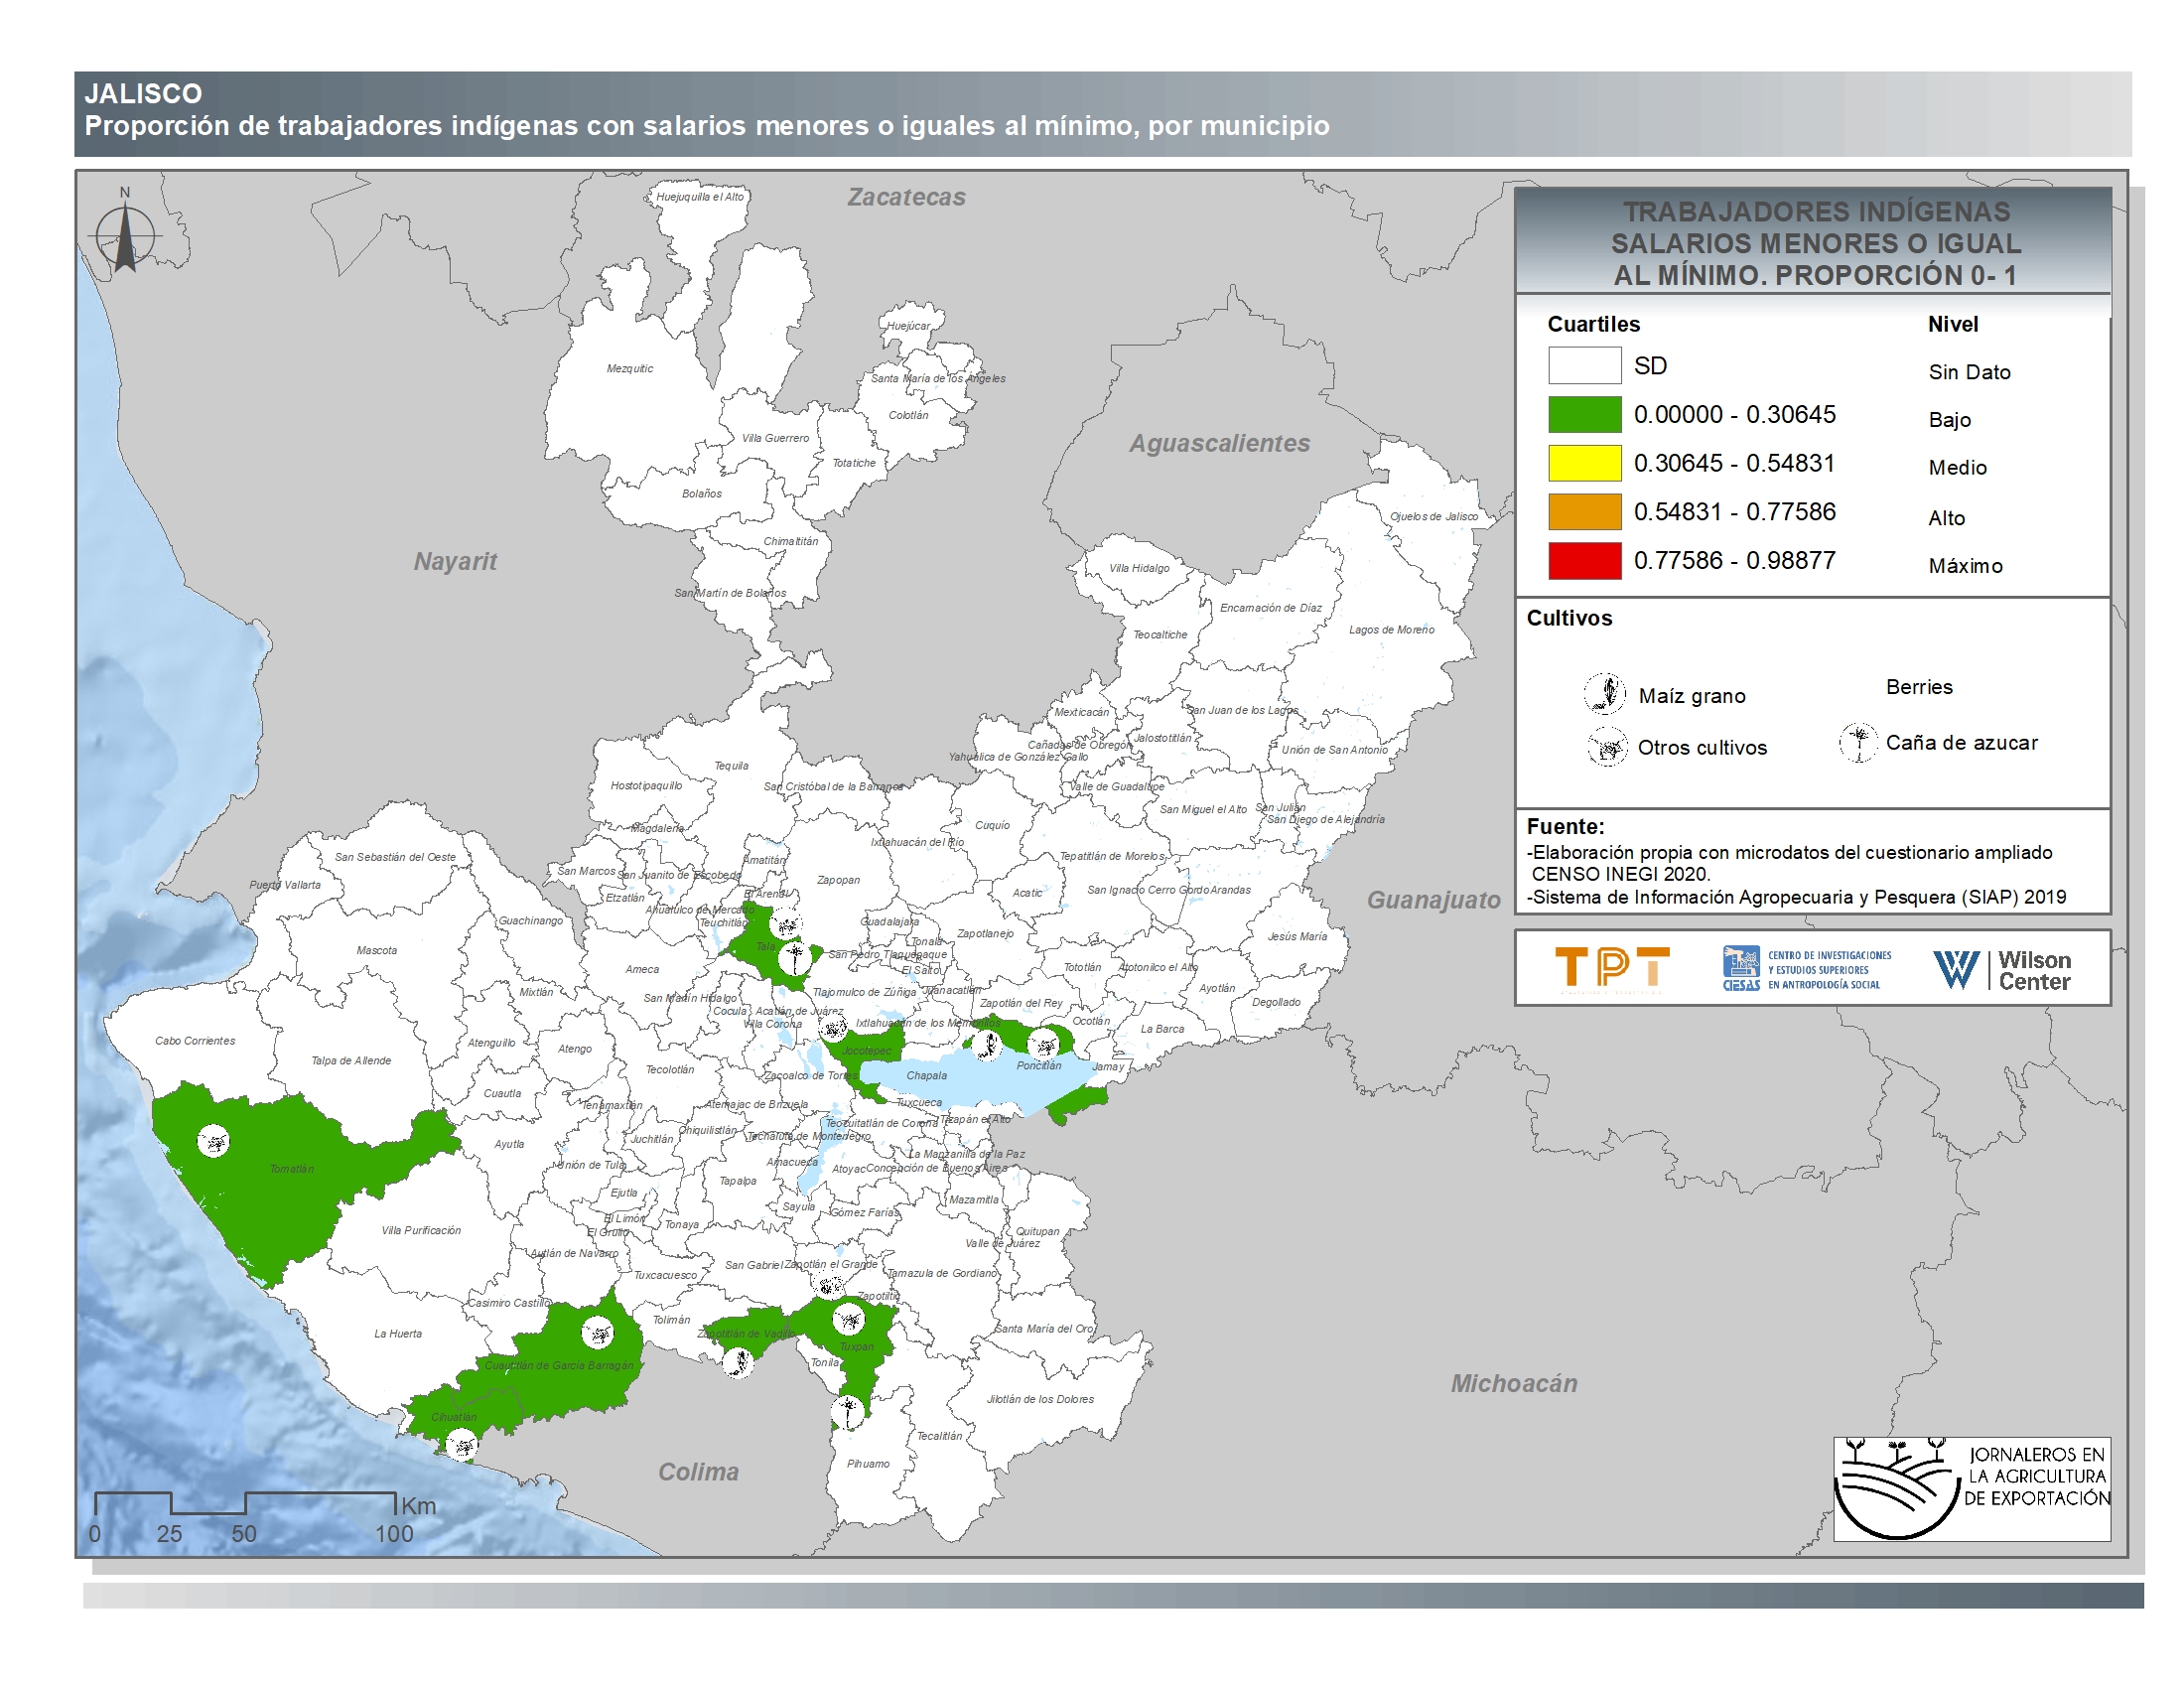The image size is (2184, 1688).
Task: Click the Puerto Vallarta municipality label
Action: point(285,885)
